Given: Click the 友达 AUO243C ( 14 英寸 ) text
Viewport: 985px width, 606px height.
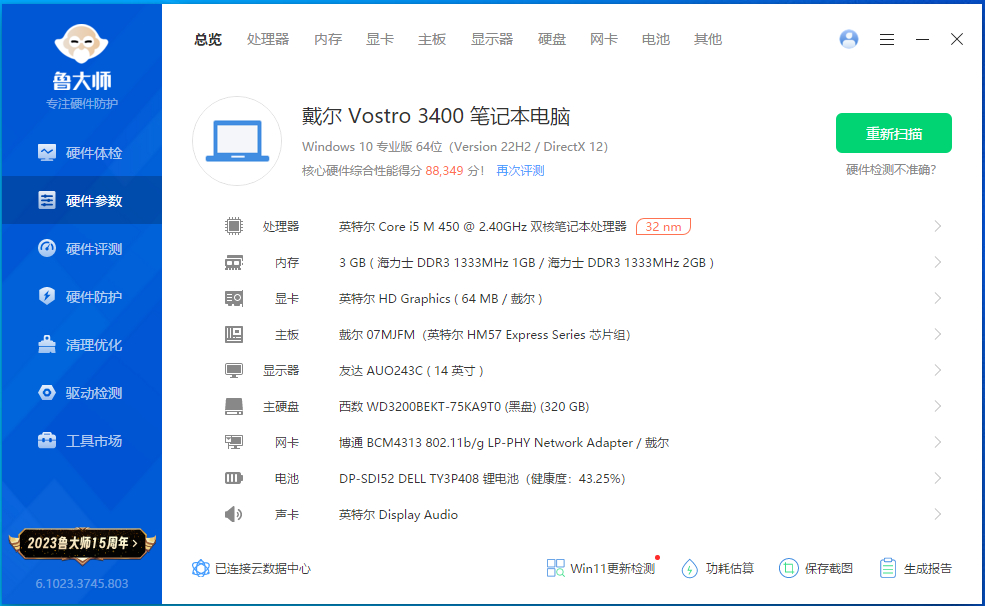Looking at the screenshot, I should click(x=411, y=371).
